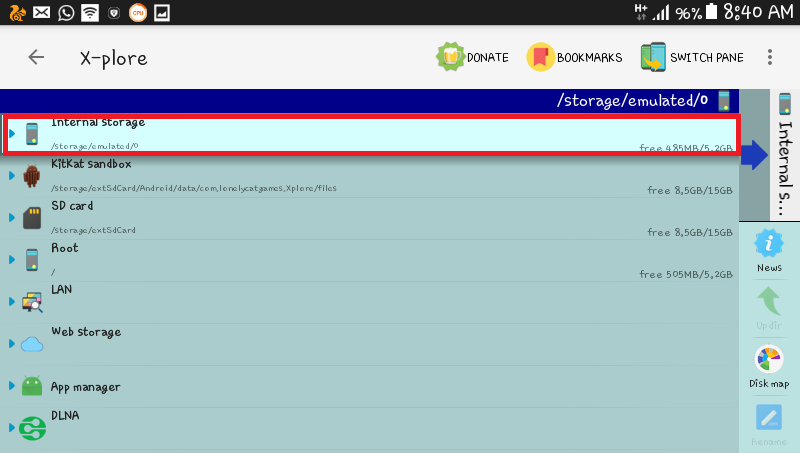Screen dimensions: 800x453
Task: Select the Root device icon
Action: coord(32,260)
